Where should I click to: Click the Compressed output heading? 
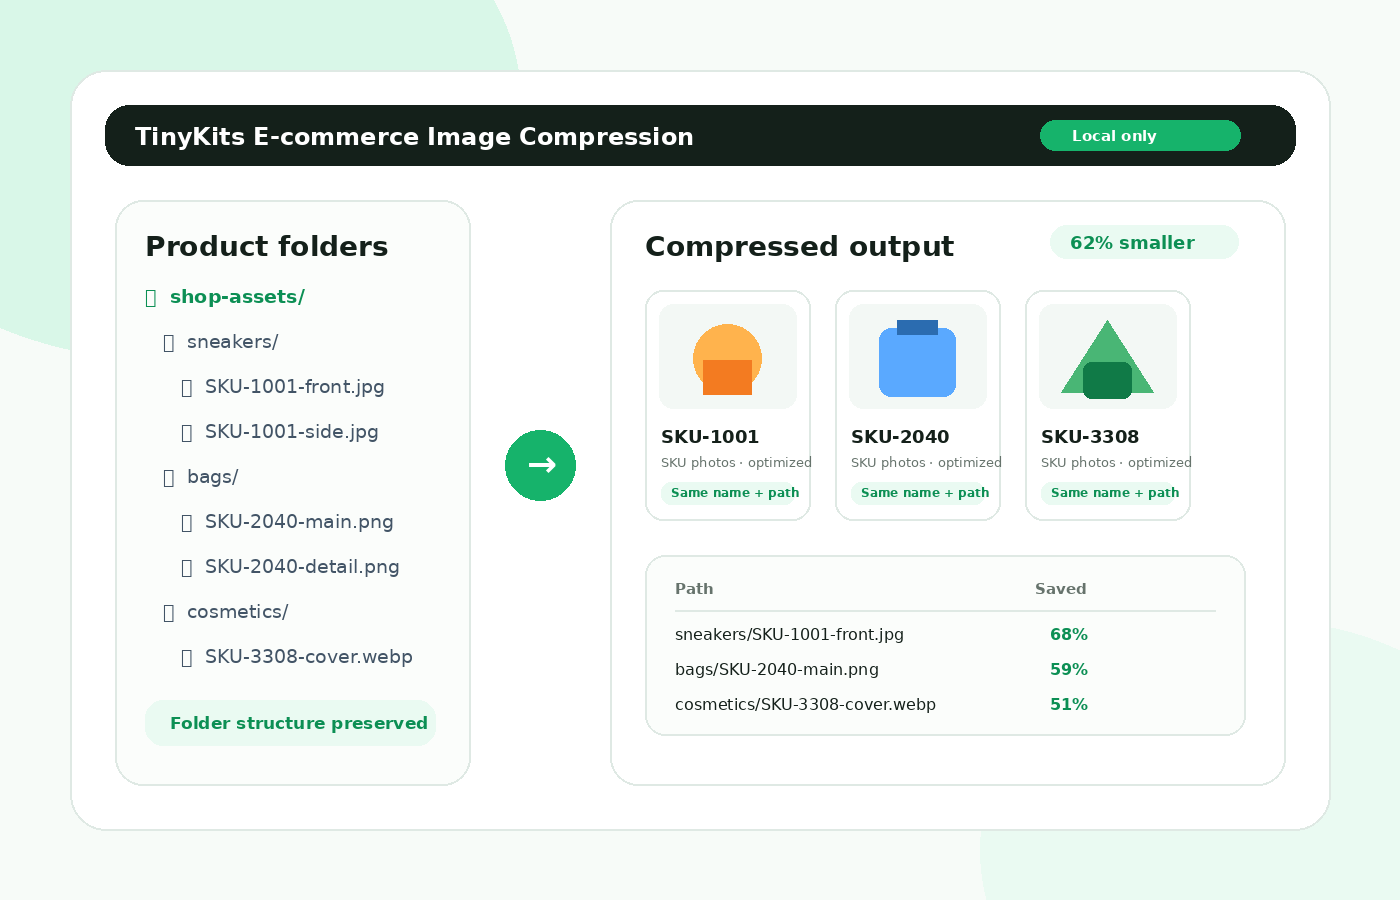800,246
